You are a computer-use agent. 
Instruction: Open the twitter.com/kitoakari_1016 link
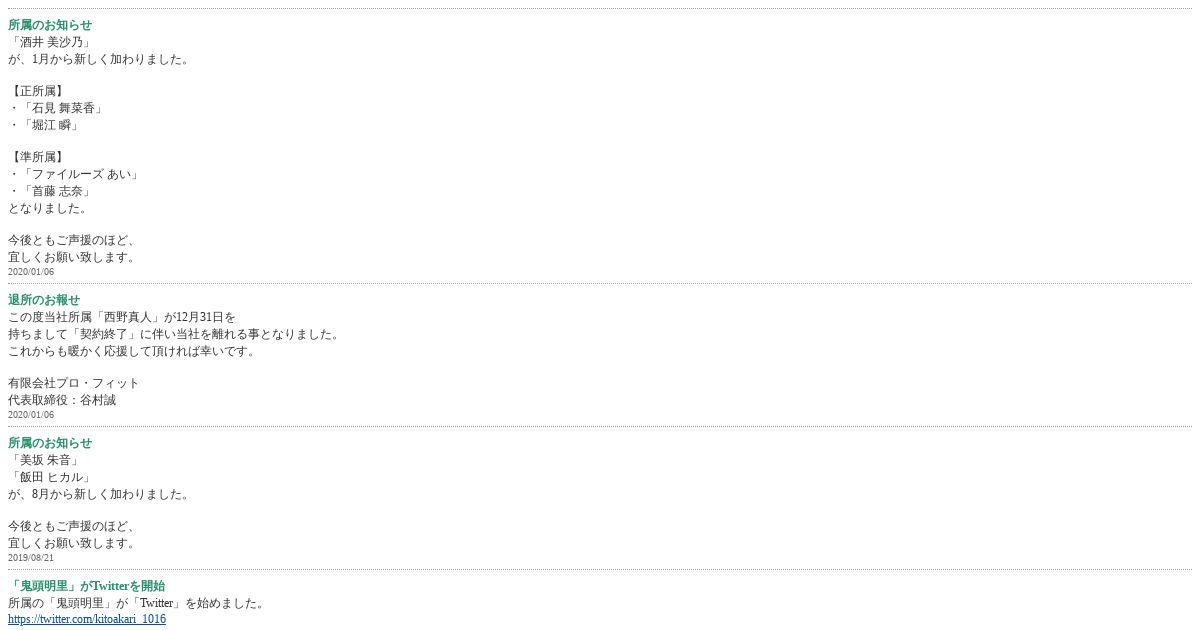point(87,619)
